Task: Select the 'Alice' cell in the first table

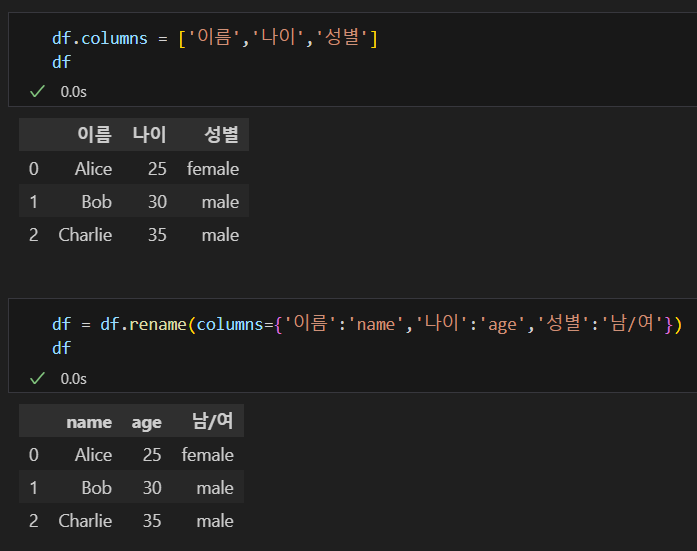Action: [93, 169]
